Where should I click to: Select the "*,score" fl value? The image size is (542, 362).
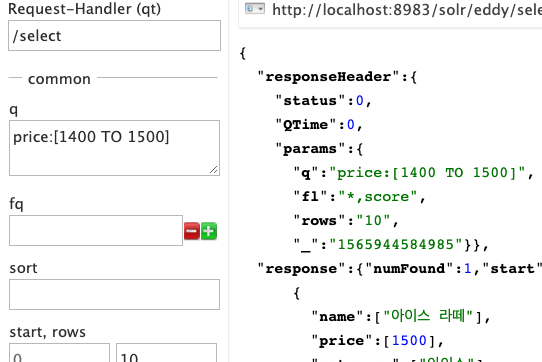pos(377,197)
